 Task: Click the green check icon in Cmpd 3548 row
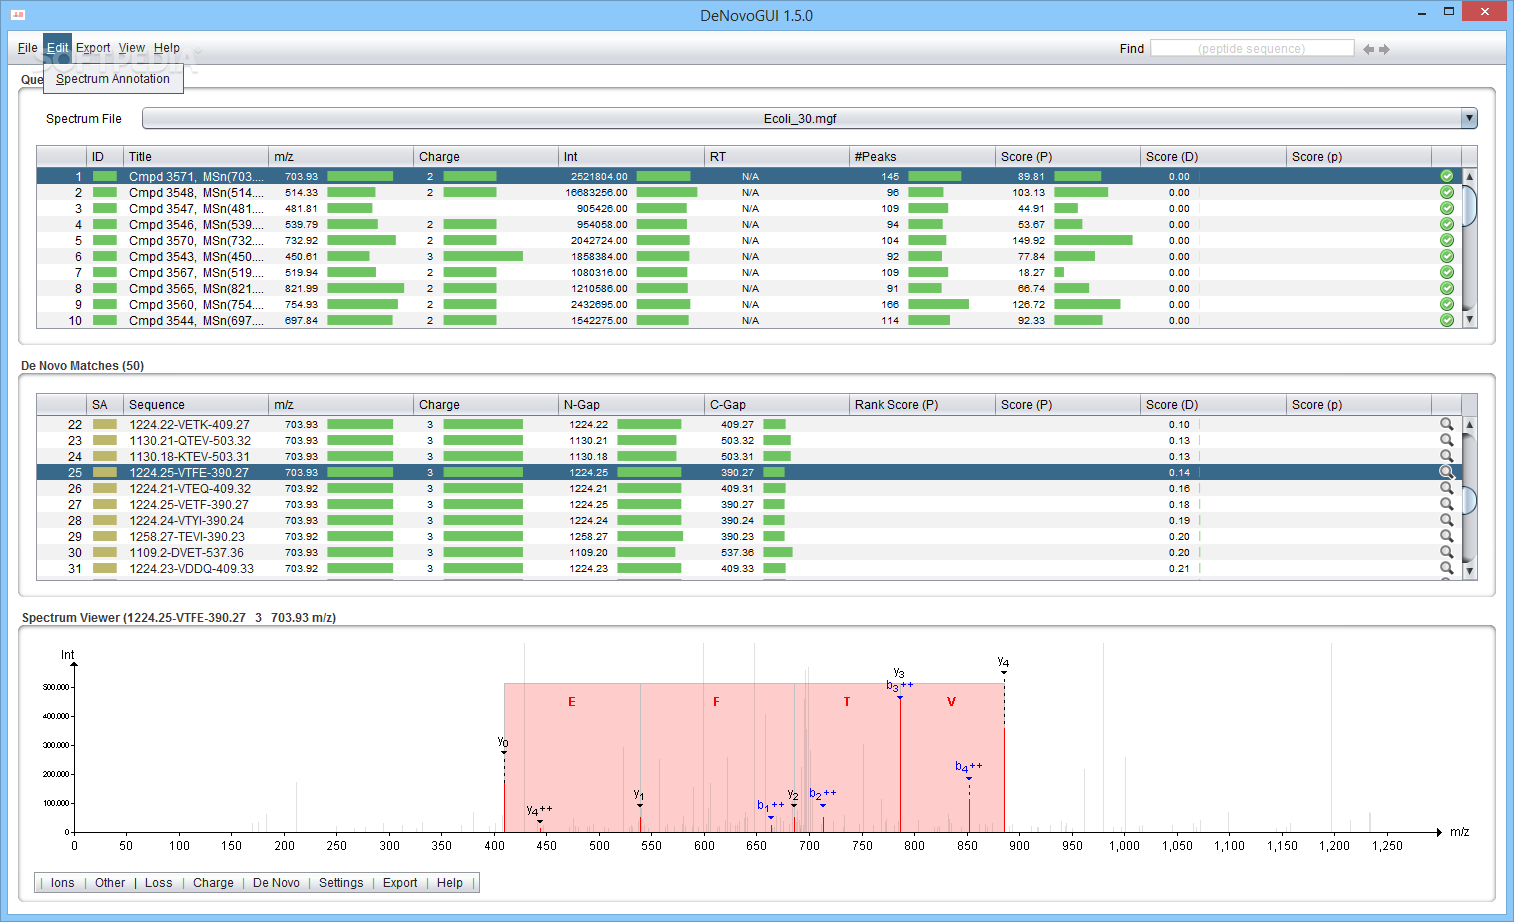click(1446, 192)
